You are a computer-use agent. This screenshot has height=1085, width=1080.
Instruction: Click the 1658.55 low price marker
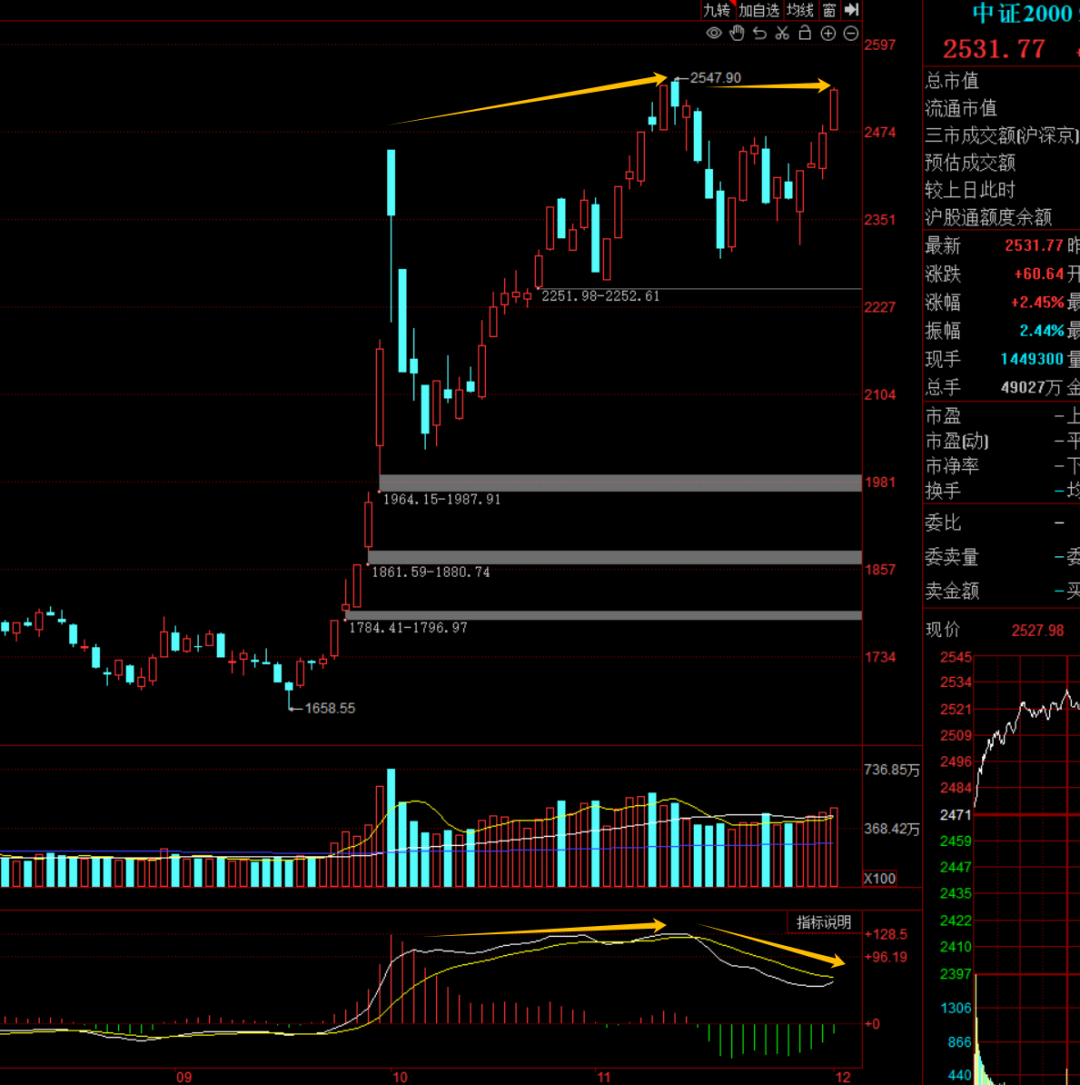(329, 708)
